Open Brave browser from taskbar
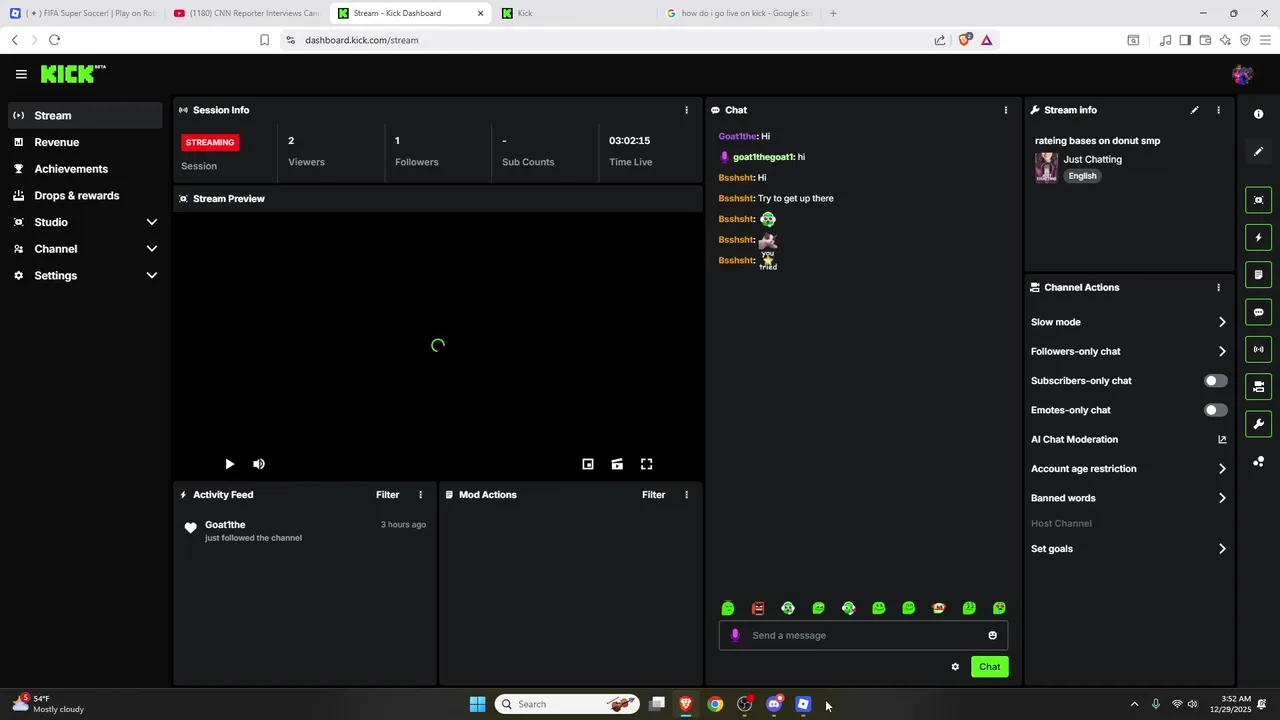The width and height of the screenshot is (1280, 720). click(x=686, y=704)
